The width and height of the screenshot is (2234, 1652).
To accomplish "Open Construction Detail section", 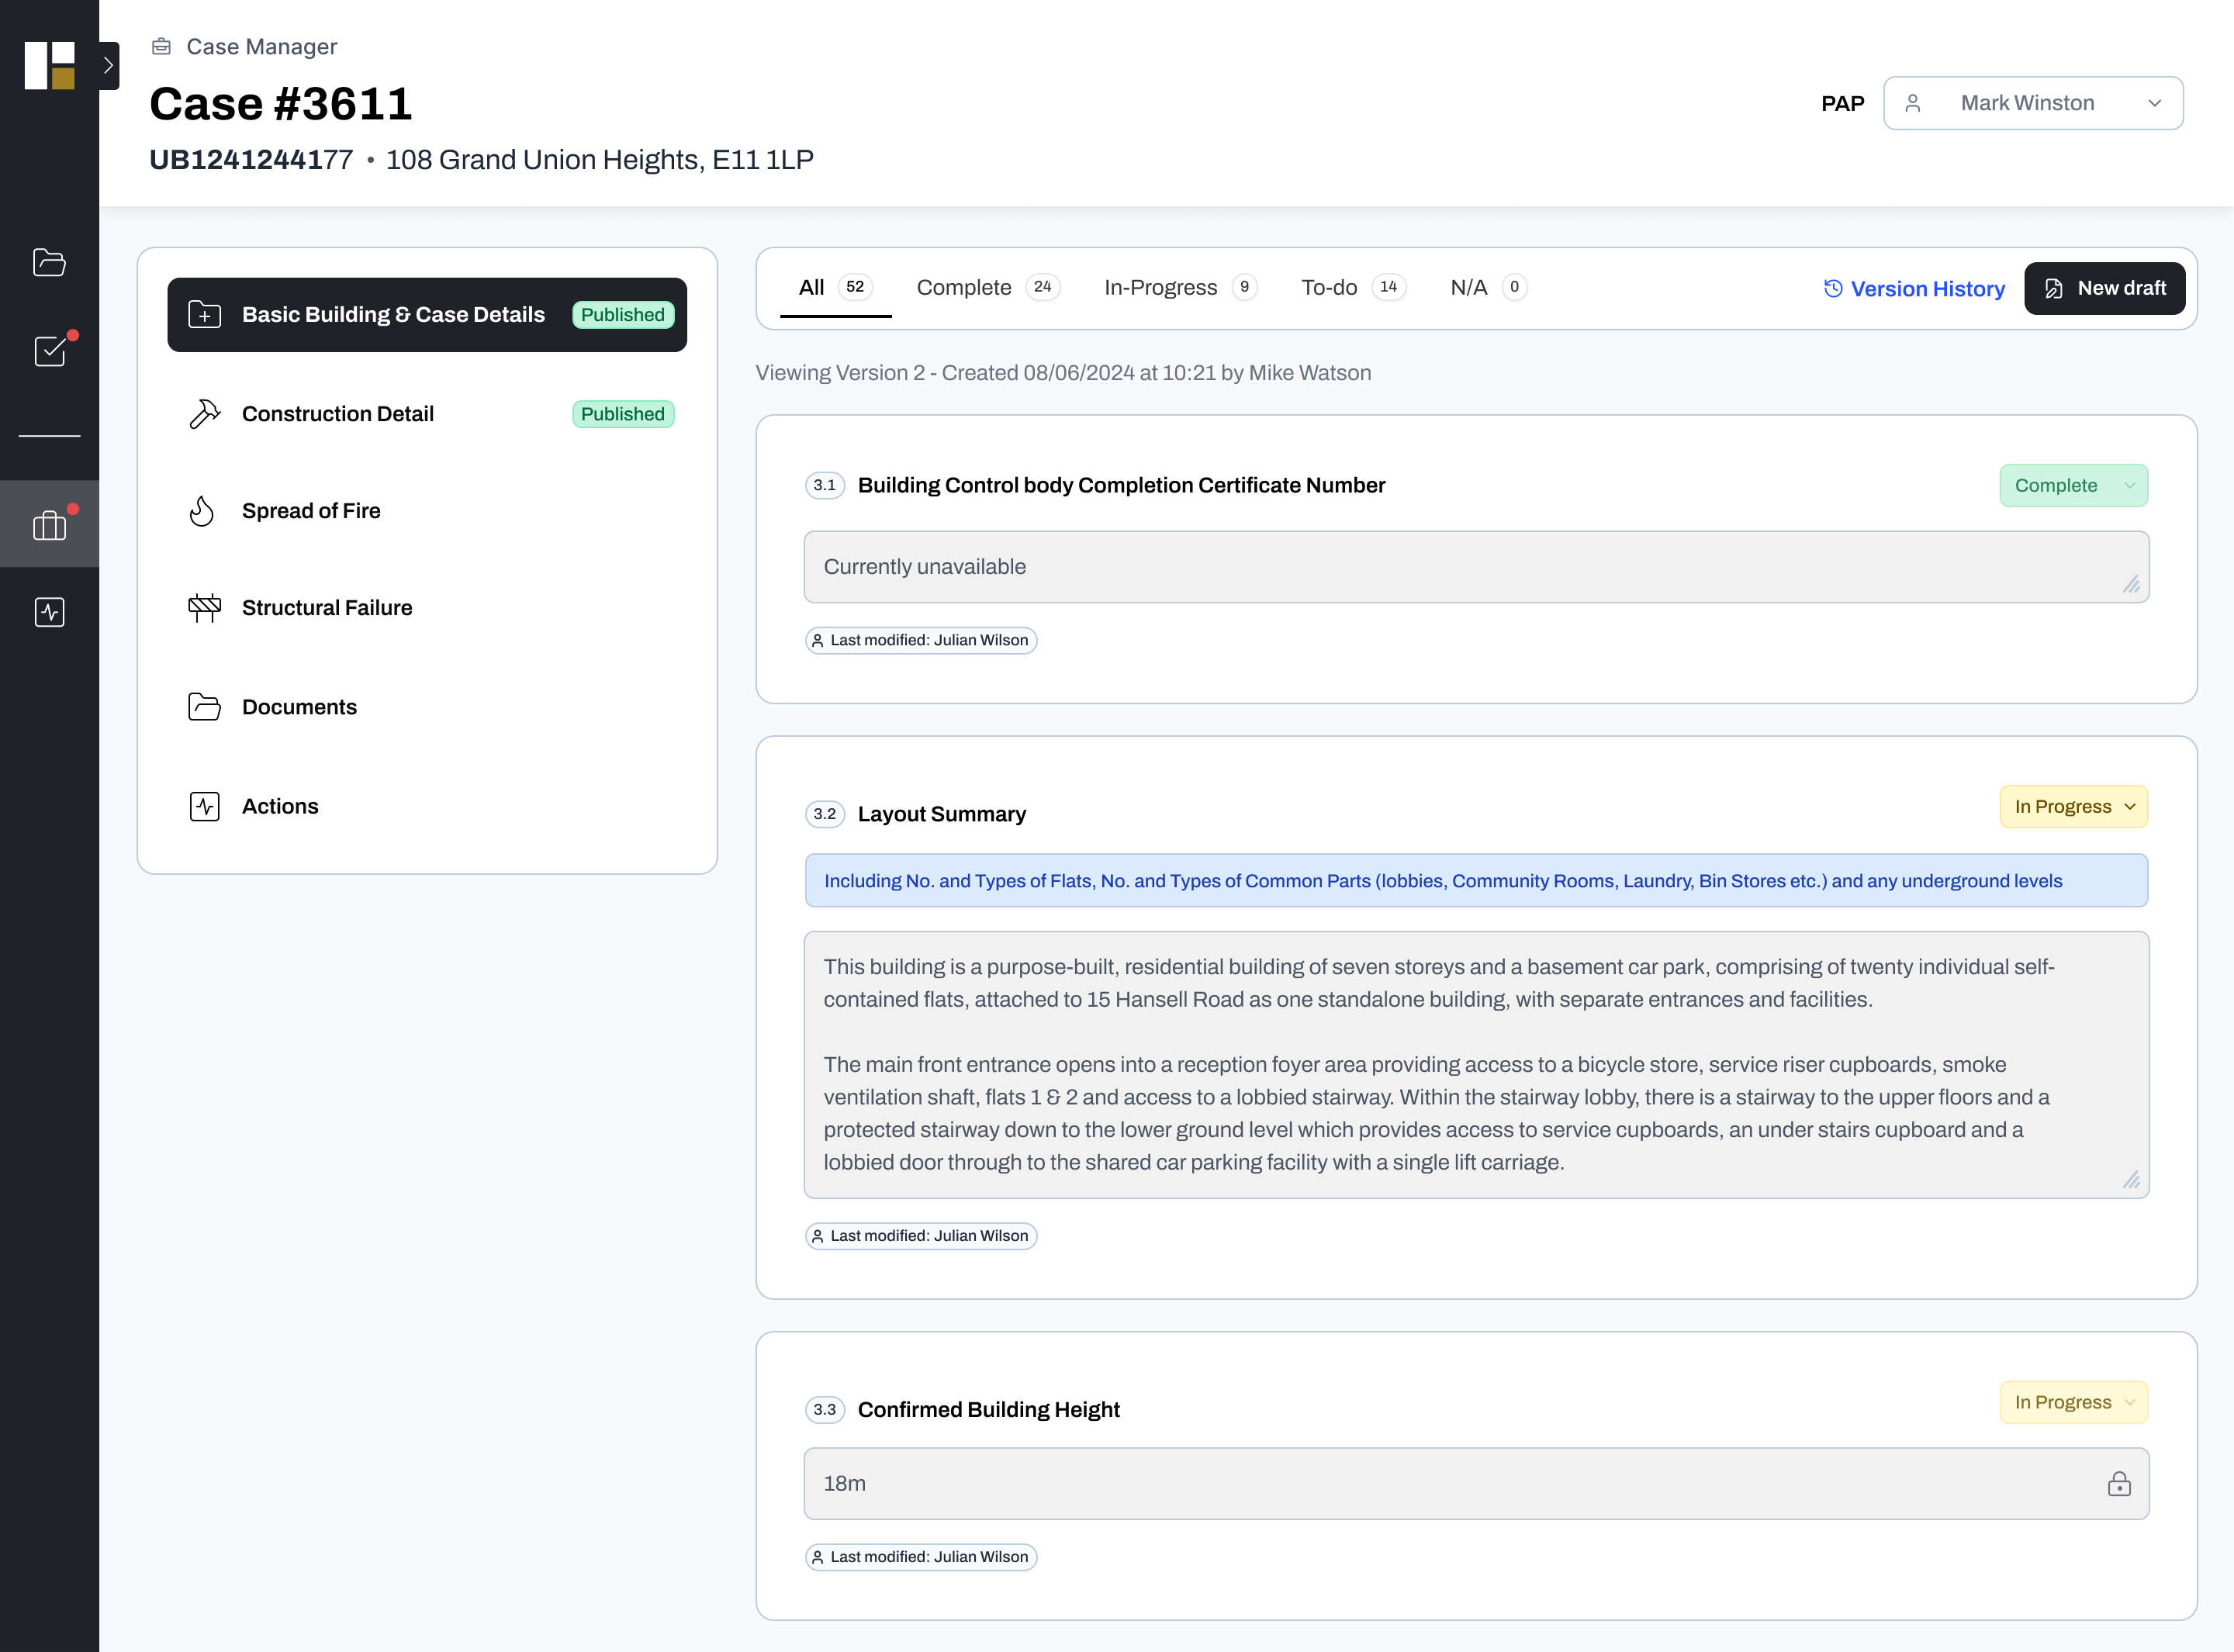I will [427, 414].
